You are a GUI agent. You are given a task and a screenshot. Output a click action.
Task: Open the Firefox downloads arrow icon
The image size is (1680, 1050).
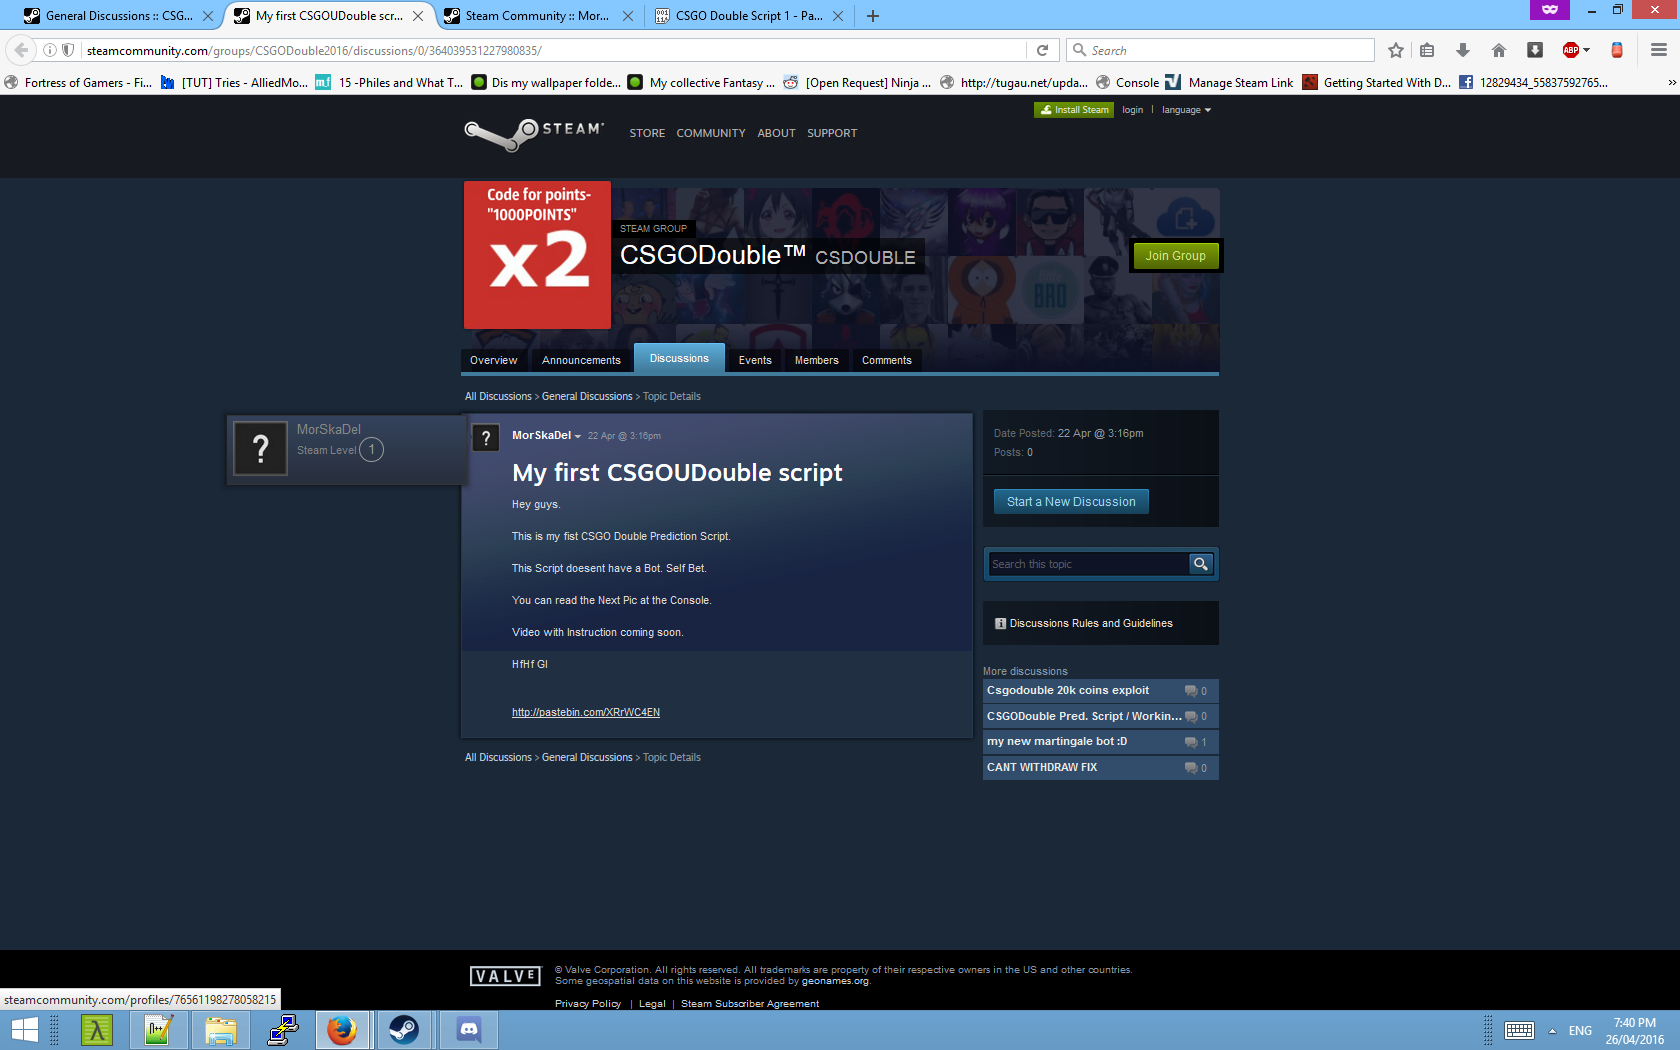[1462, 50]
